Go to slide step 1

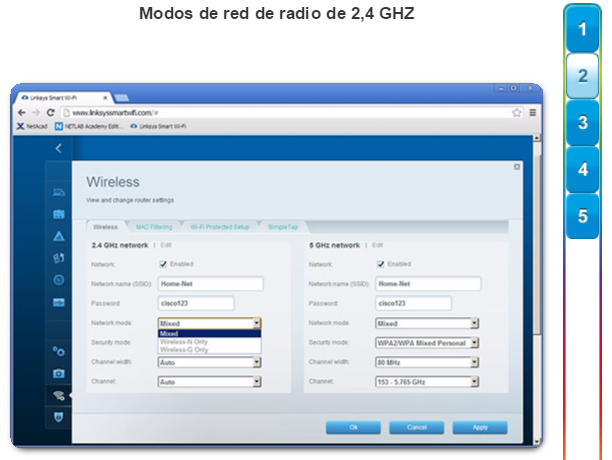582,29
